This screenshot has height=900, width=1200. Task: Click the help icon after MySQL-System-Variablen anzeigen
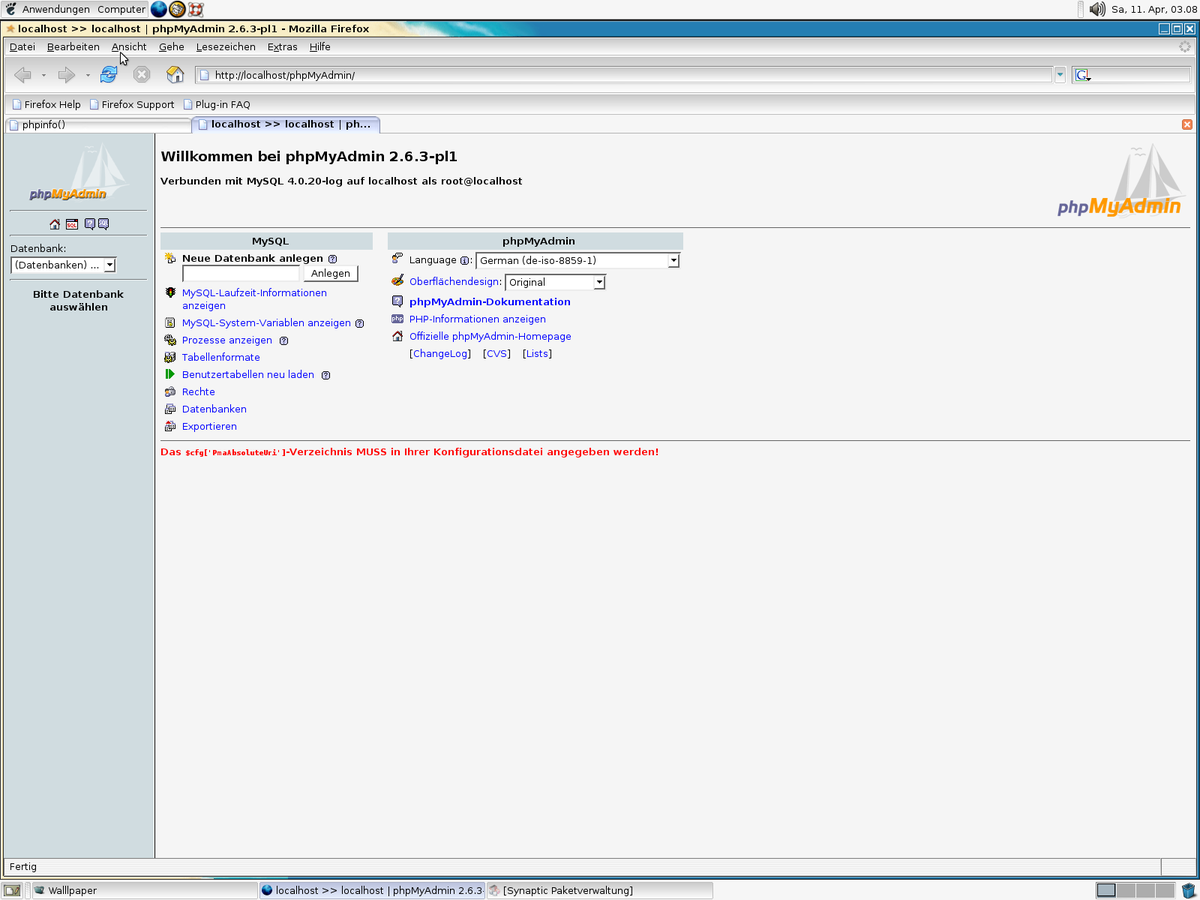359,324
